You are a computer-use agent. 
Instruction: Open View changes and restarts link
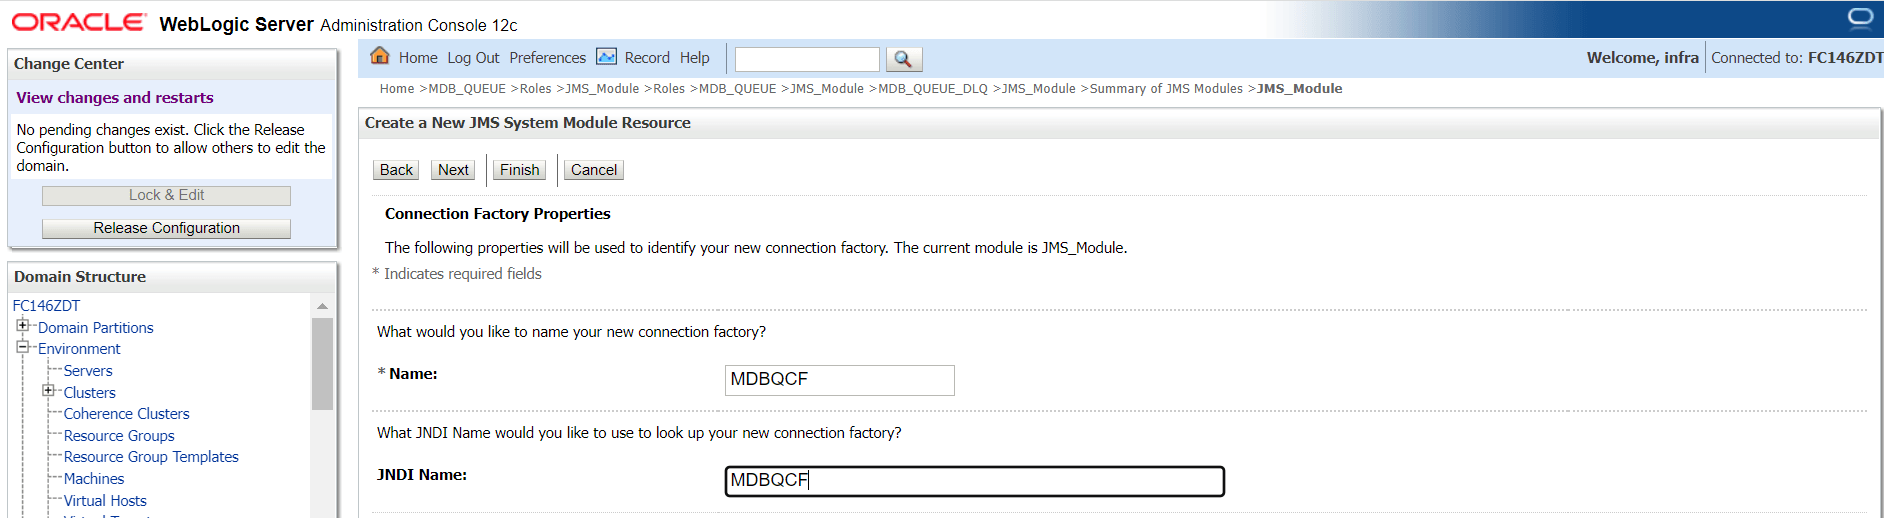coord(115,97)
